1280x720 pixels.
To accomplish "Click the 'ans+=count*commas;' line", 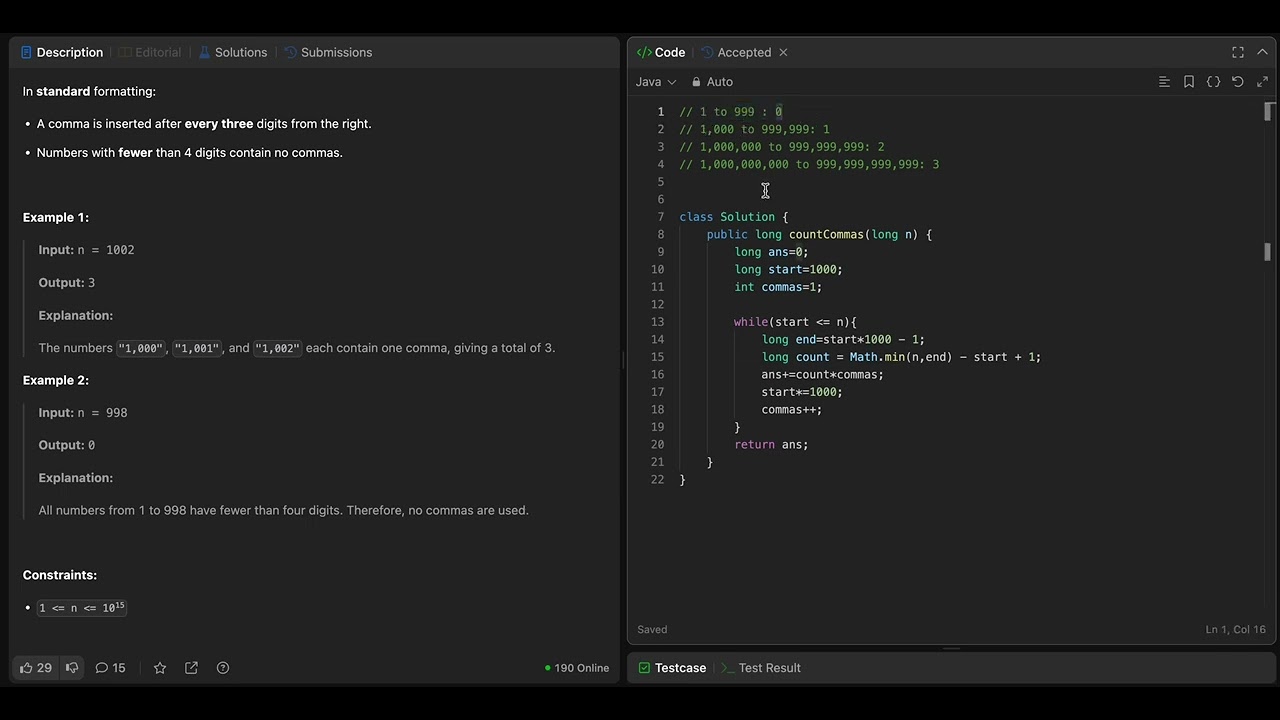I will [x=822, y=375].
